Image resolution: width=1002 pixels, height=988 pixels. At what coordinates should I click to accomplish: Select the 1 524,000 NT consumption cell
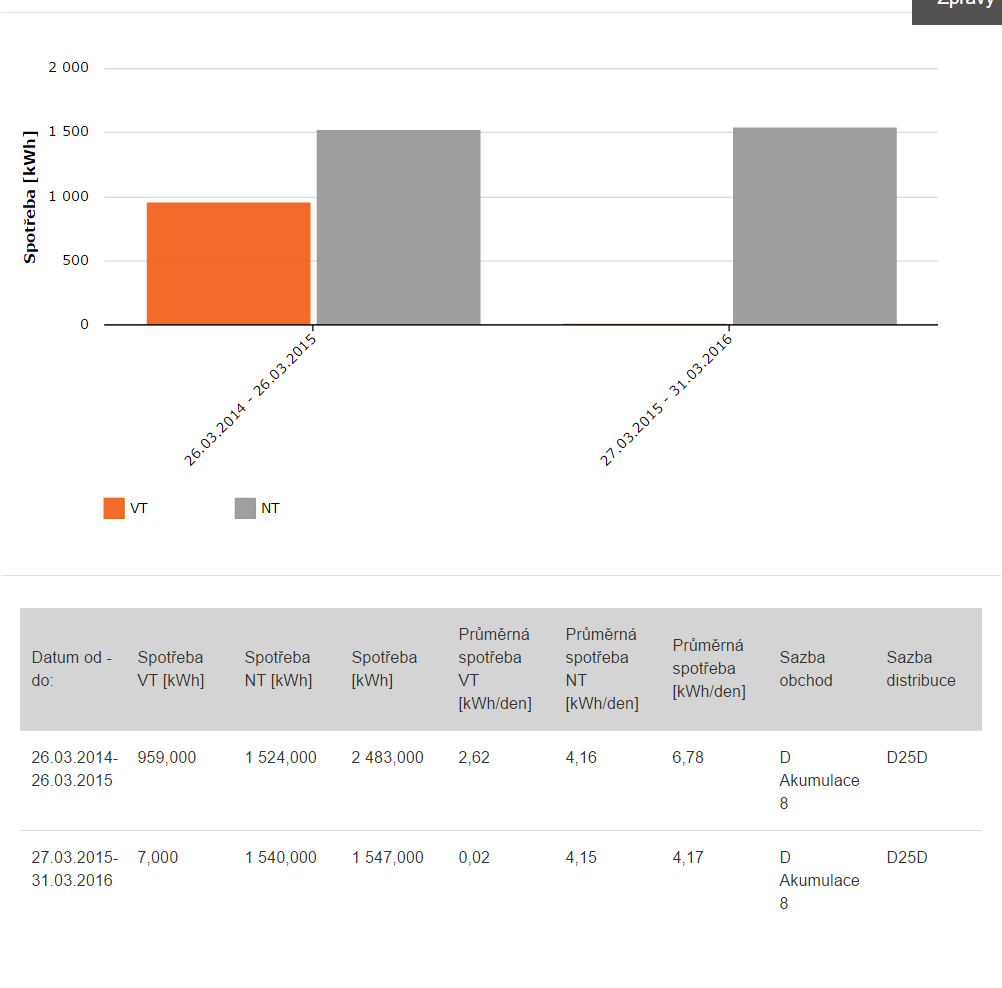(x=281, y=757)
